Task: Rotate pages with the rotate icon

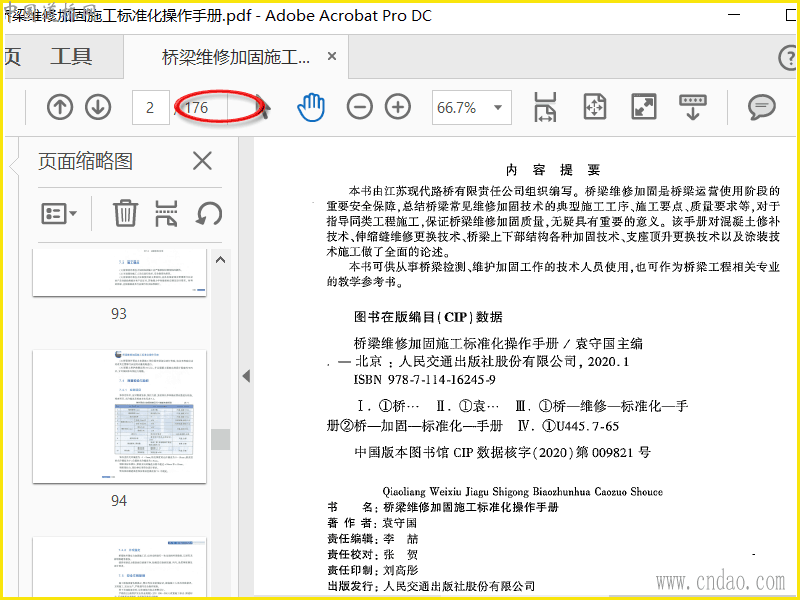Action: coord(209,213)
